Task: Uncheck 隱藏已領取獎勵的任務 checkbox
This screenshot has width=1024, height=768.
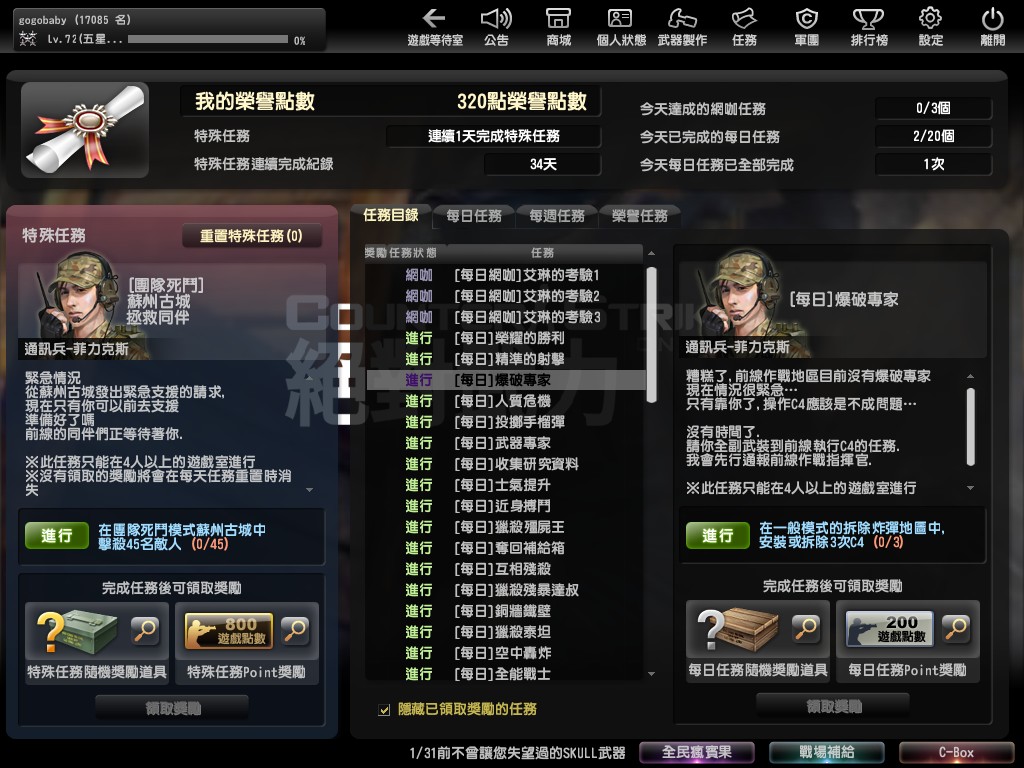Action: [384, 709]
